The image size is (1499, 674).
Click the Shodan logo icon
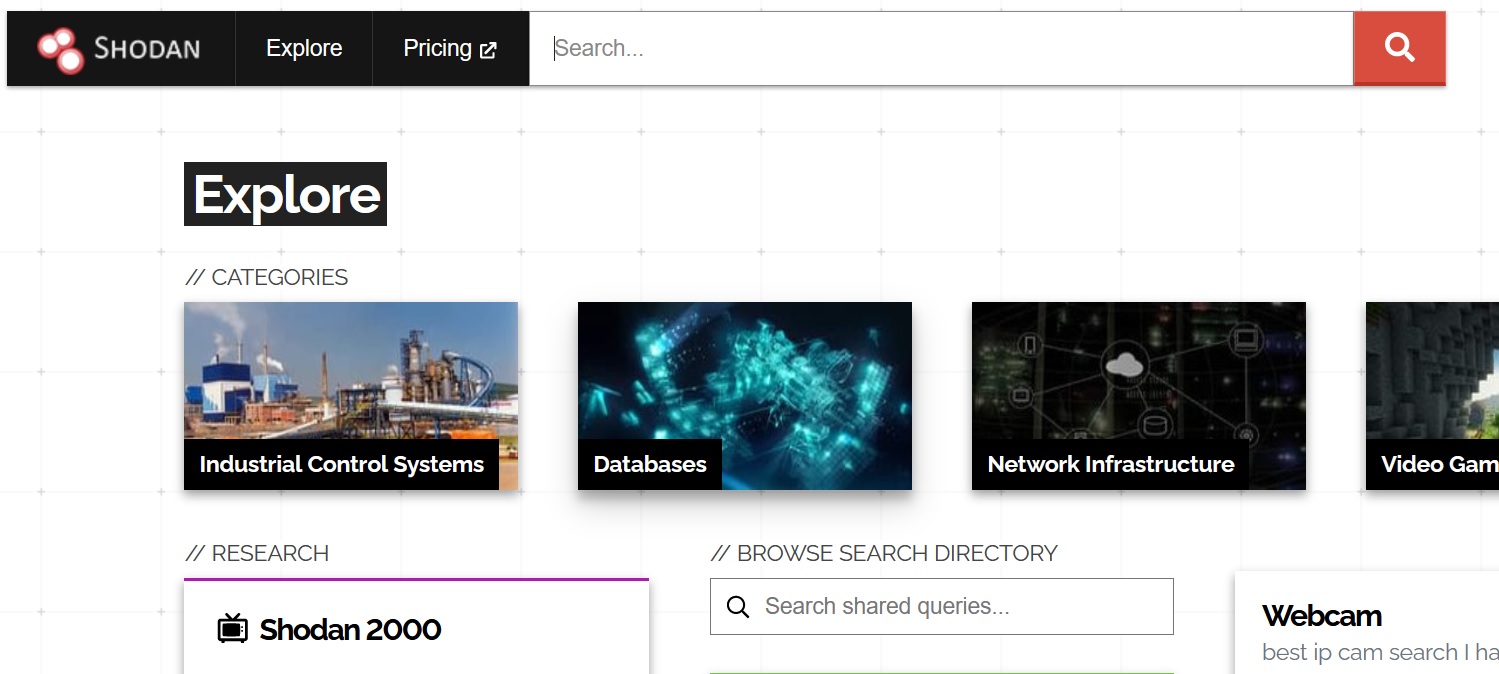pos(58,47)
